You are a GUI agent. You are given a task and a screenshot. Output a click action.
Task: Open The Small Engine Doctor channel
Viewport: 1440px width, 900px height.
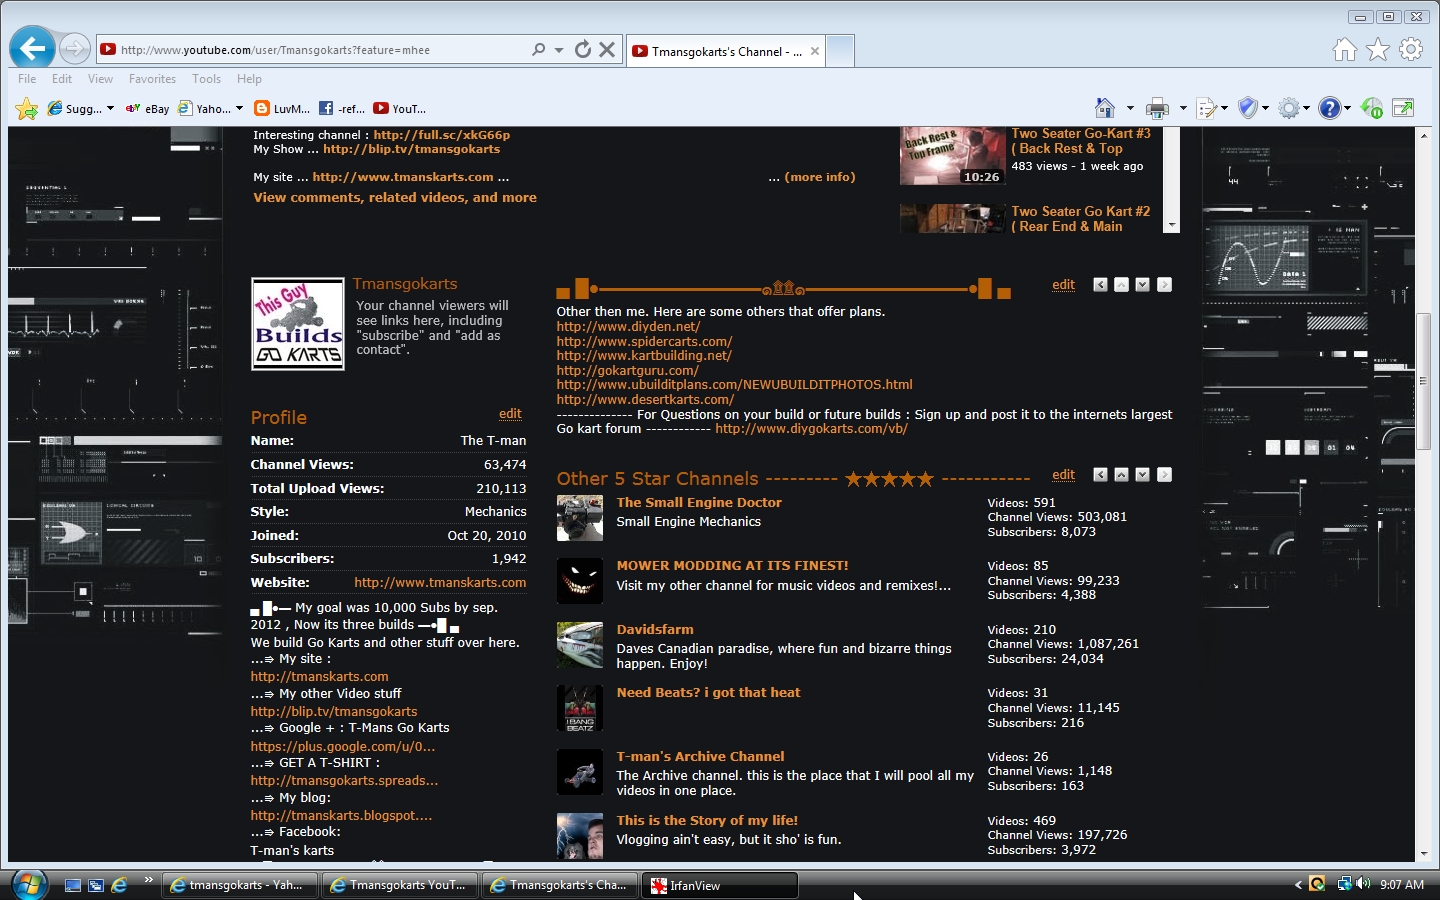pos(699,503)
